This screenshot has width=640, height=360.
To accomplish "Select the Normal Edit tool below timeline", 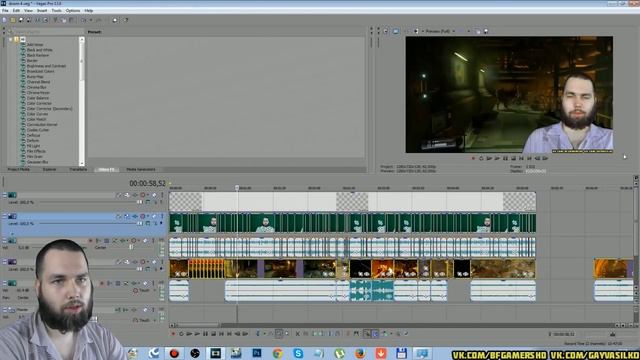I will coord(258,334).
